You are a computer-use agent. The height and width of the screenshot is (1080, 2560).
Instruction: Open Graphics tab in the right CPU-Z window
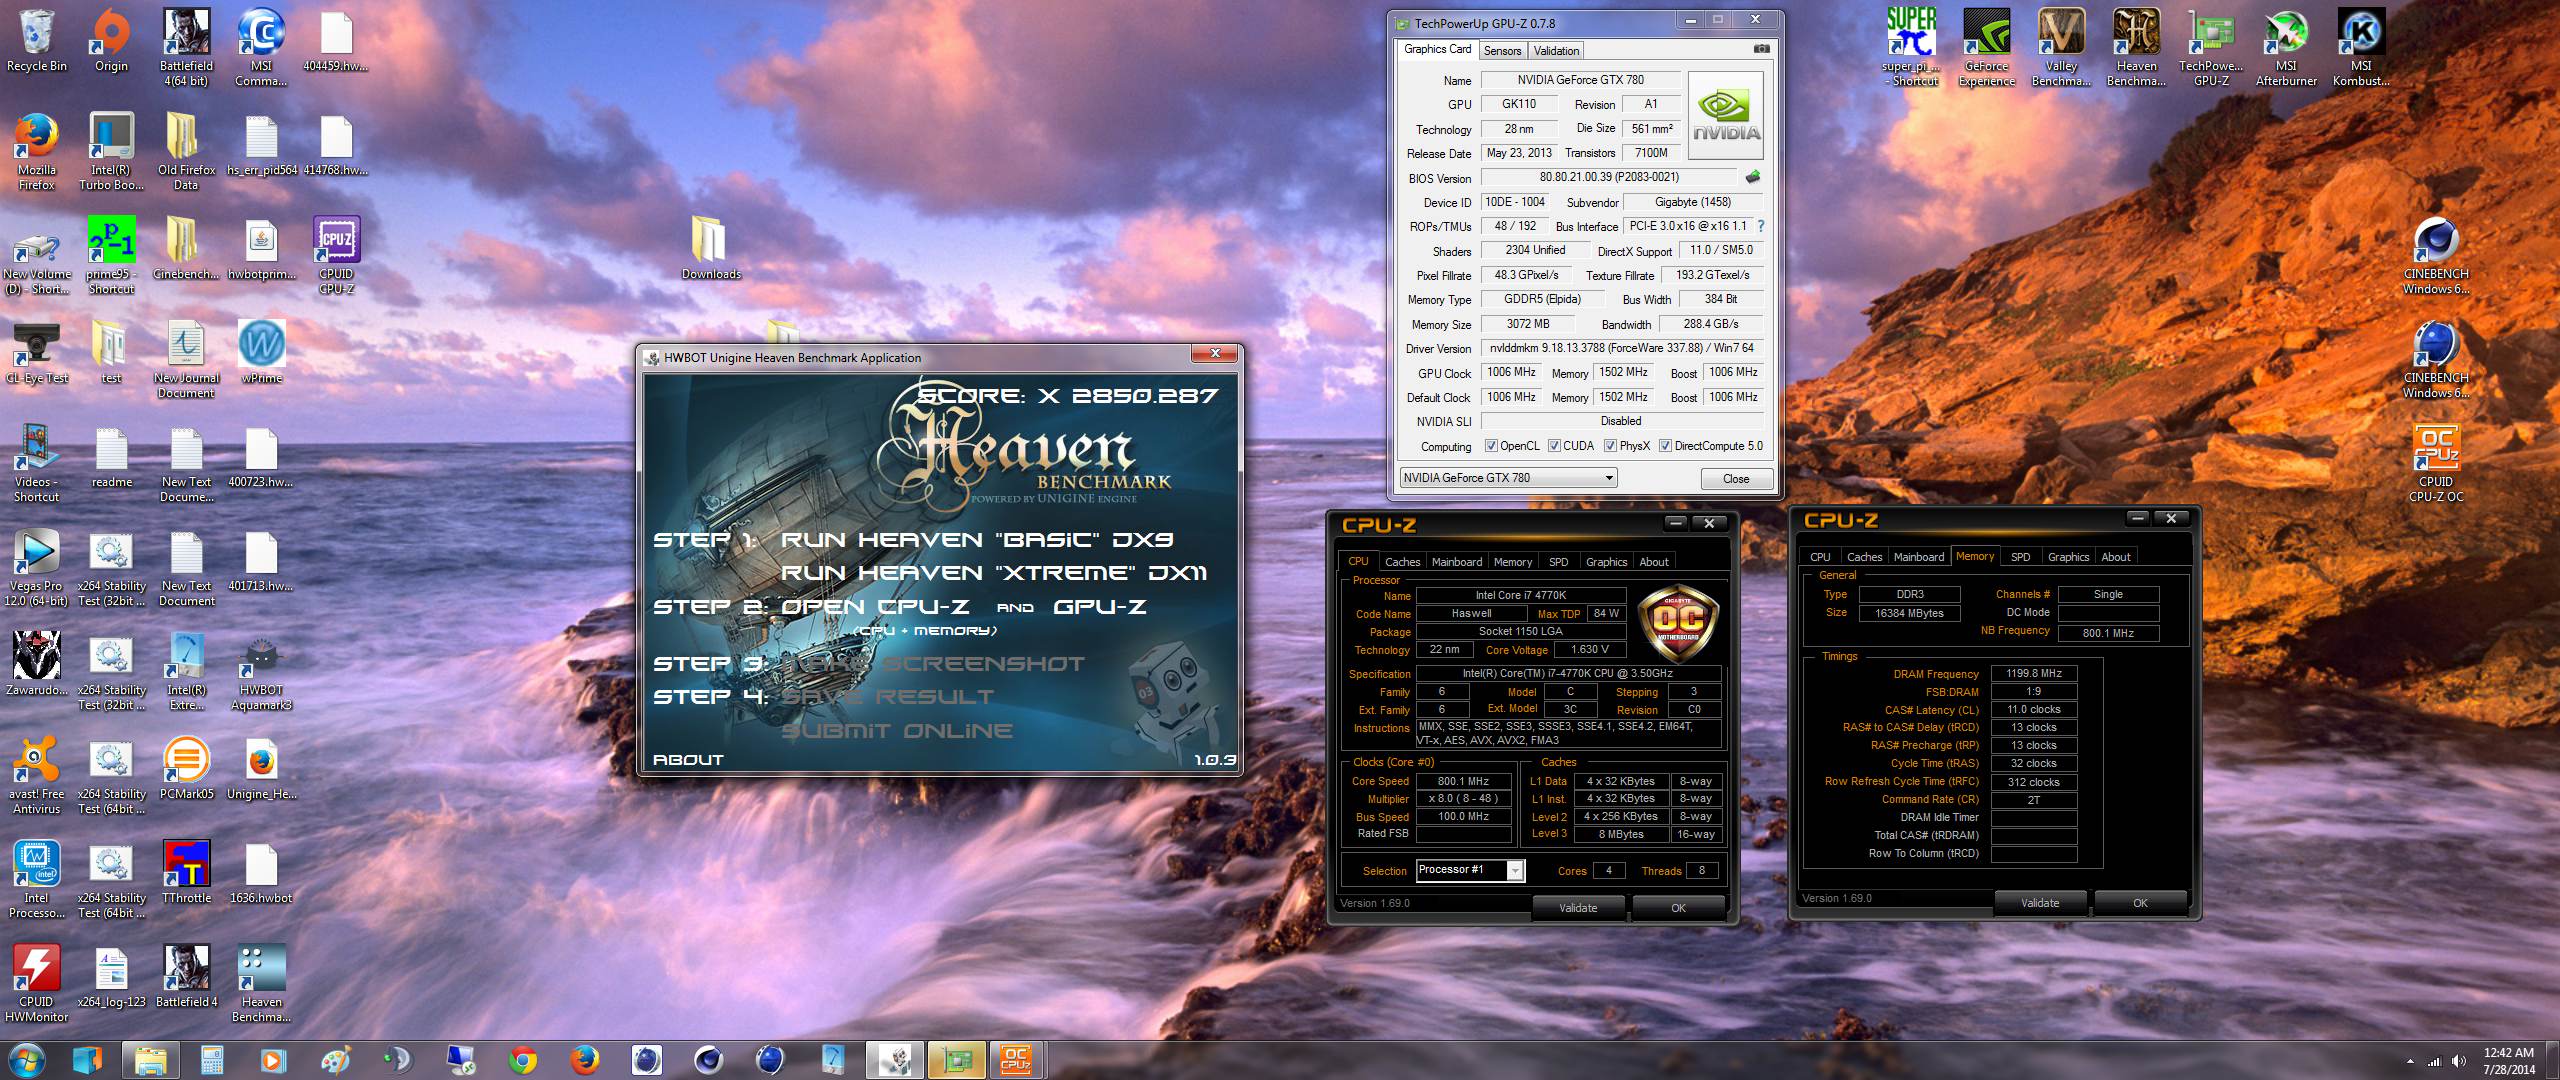(x=2068, y=557)
